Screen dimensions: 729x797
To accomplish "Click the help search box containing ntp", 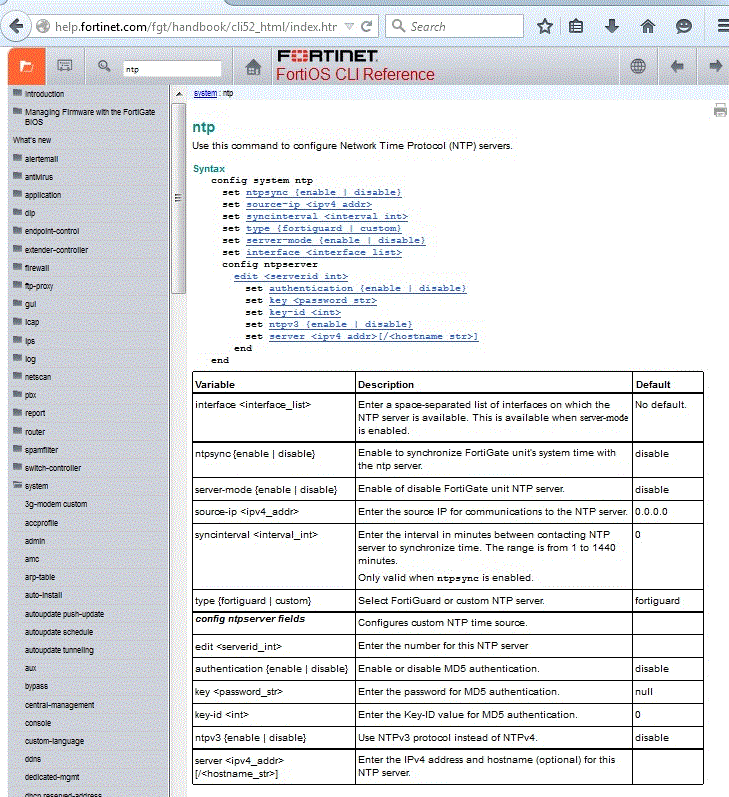I will 172,69.
